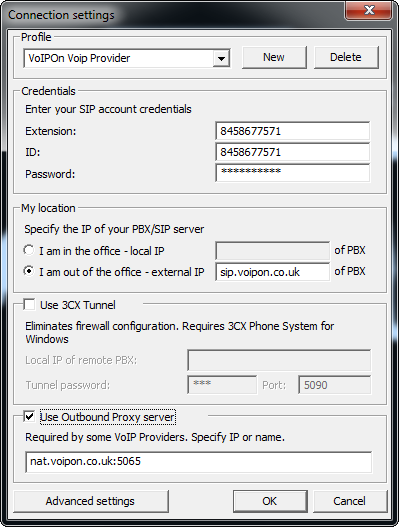Click 'Enter your SIP account credentials' text

tap(108, 110)
